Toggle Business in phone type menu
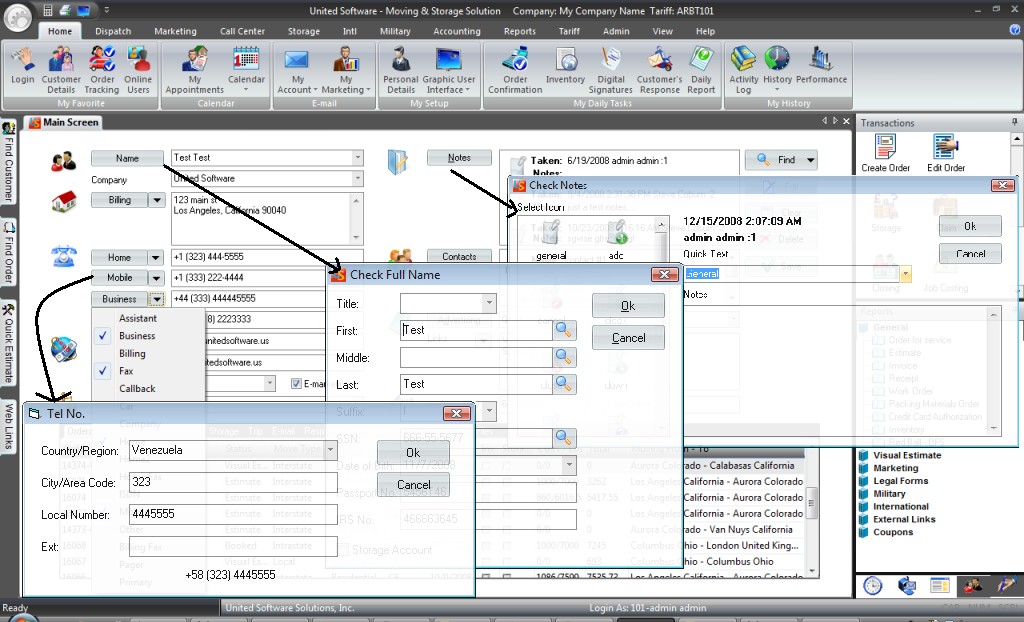 coord(137,336)
